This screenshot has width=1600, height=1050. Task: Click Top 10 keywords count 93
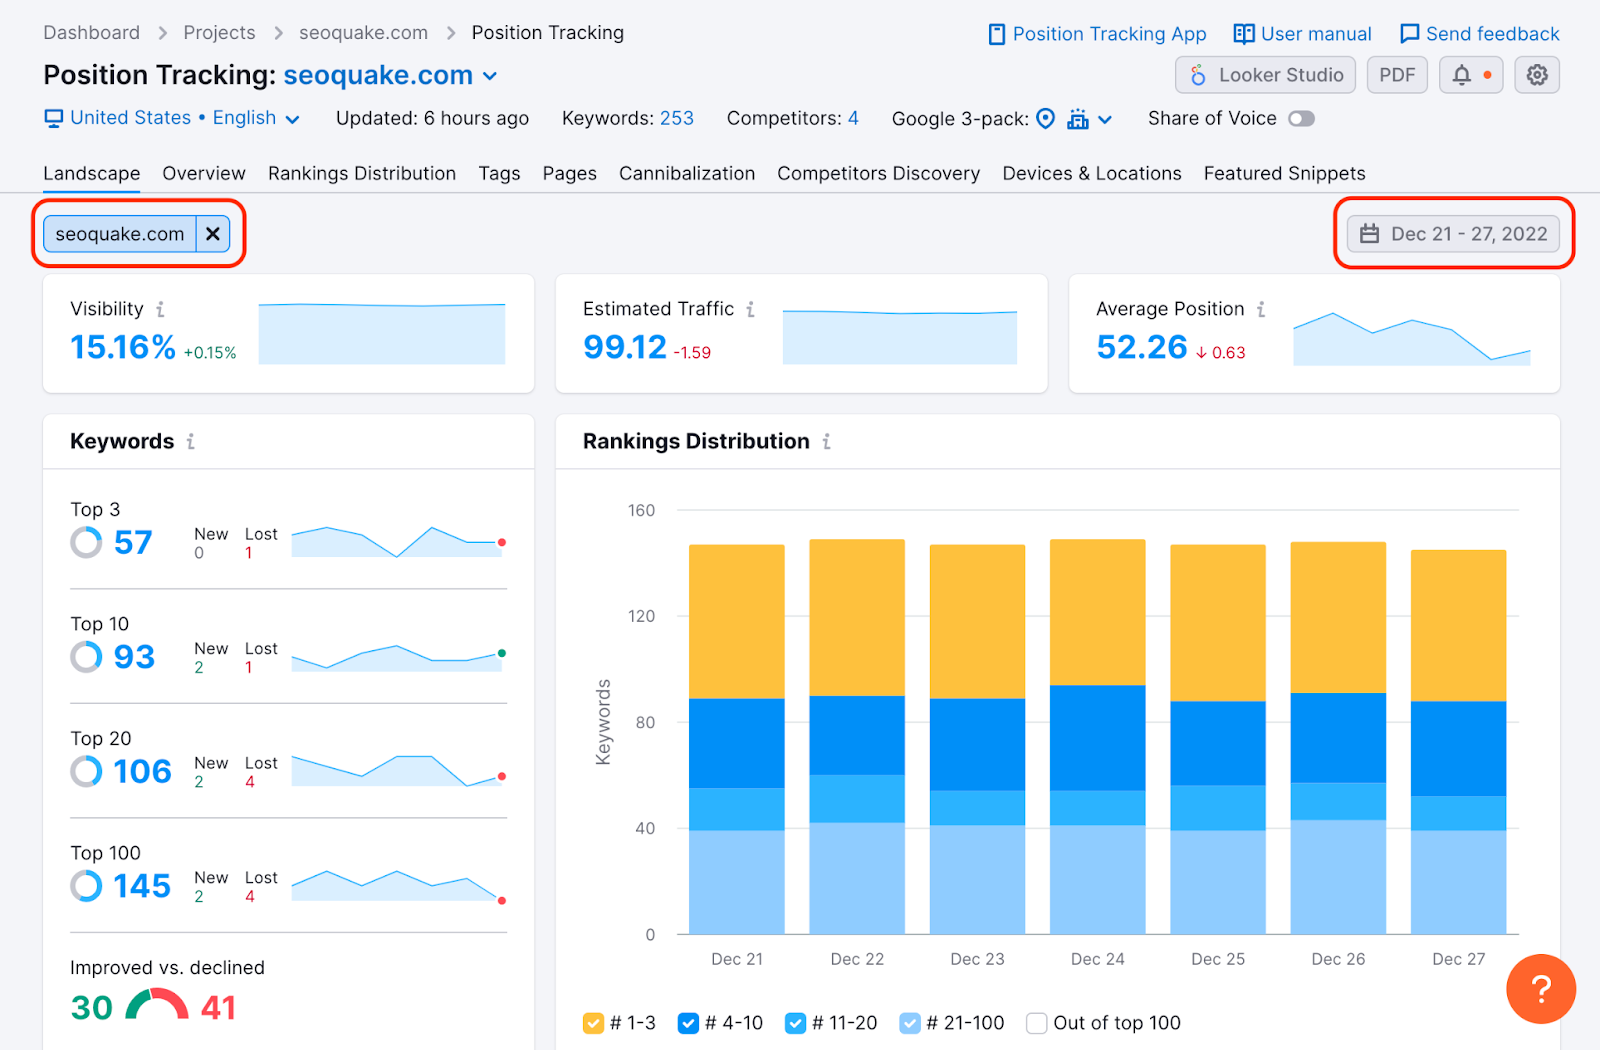coord(134,657)
